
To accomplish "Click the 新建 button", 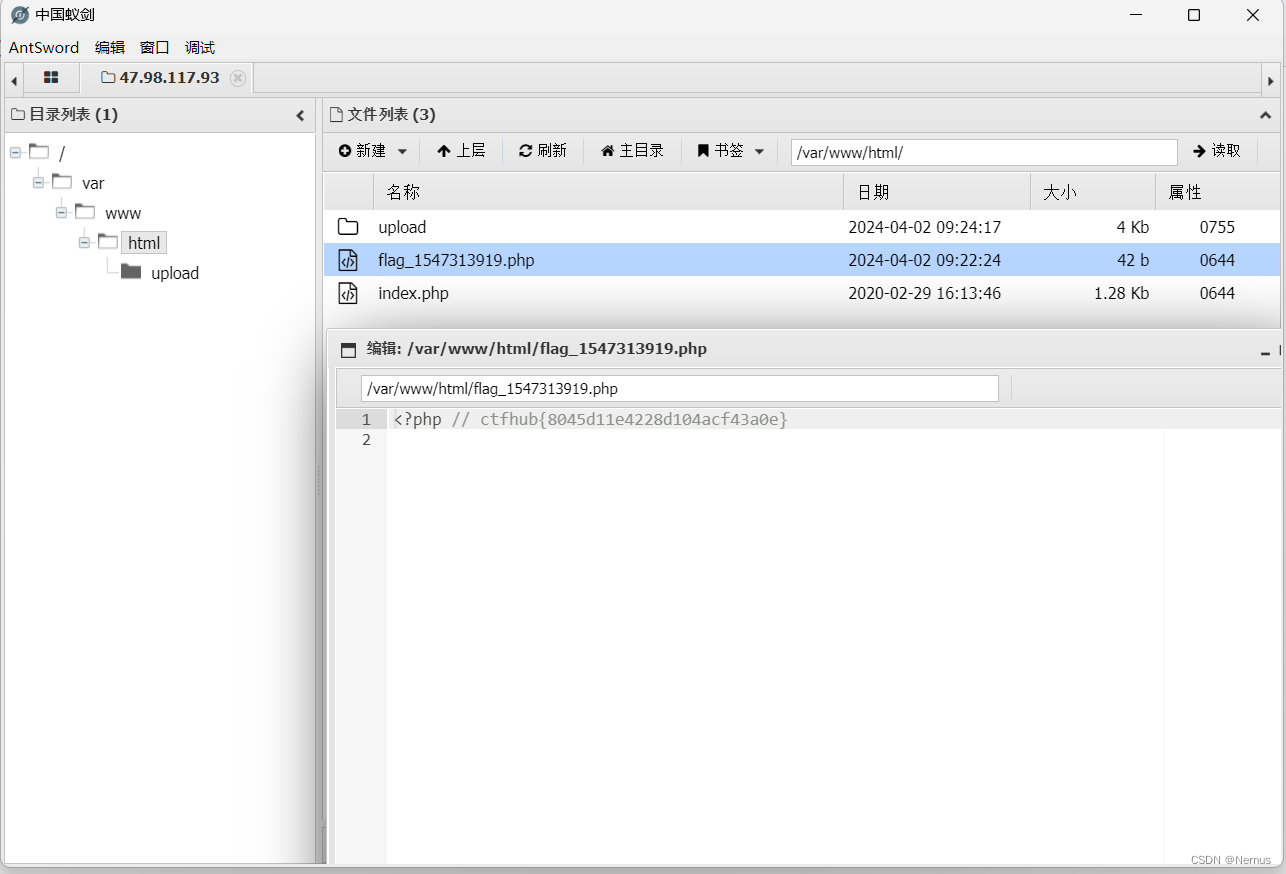I will 363,151.
